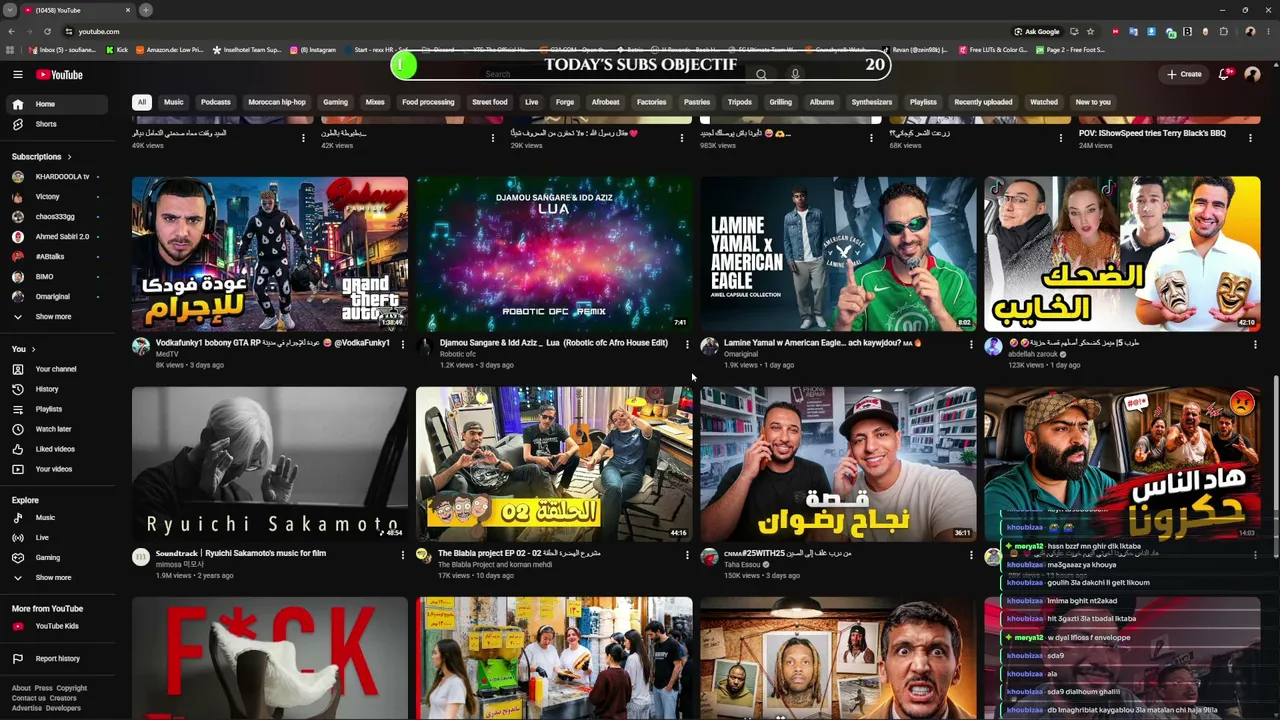This screenshot has width=1280, height=720.
Task: Open video title 'Vodkafunky1 bobony GTA RP'
Action: [272, 343]
